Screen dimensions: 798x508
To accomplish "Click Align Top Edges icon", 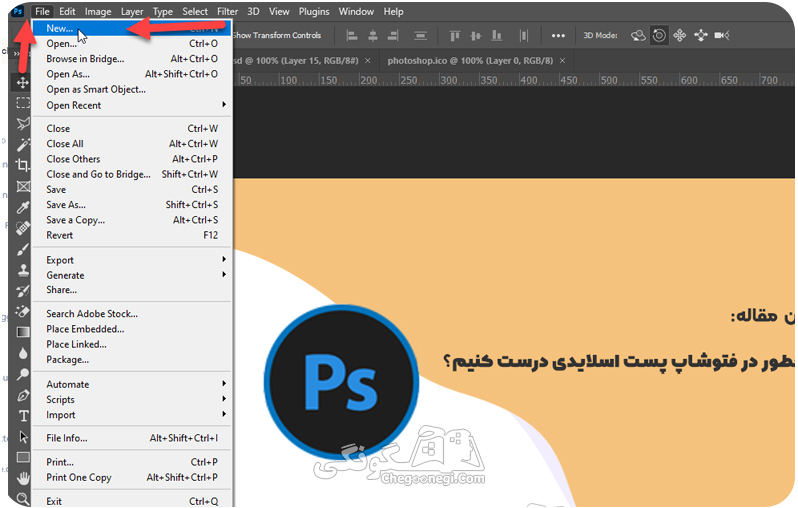I will (455, 35).
